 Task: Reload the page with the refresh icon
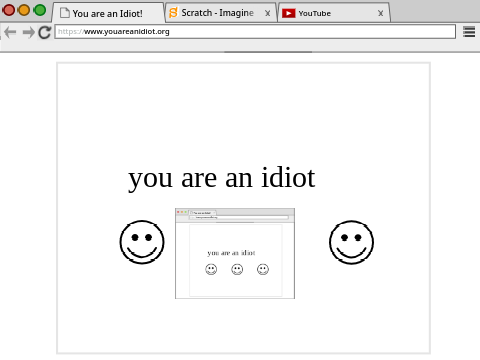coord(44,32)
